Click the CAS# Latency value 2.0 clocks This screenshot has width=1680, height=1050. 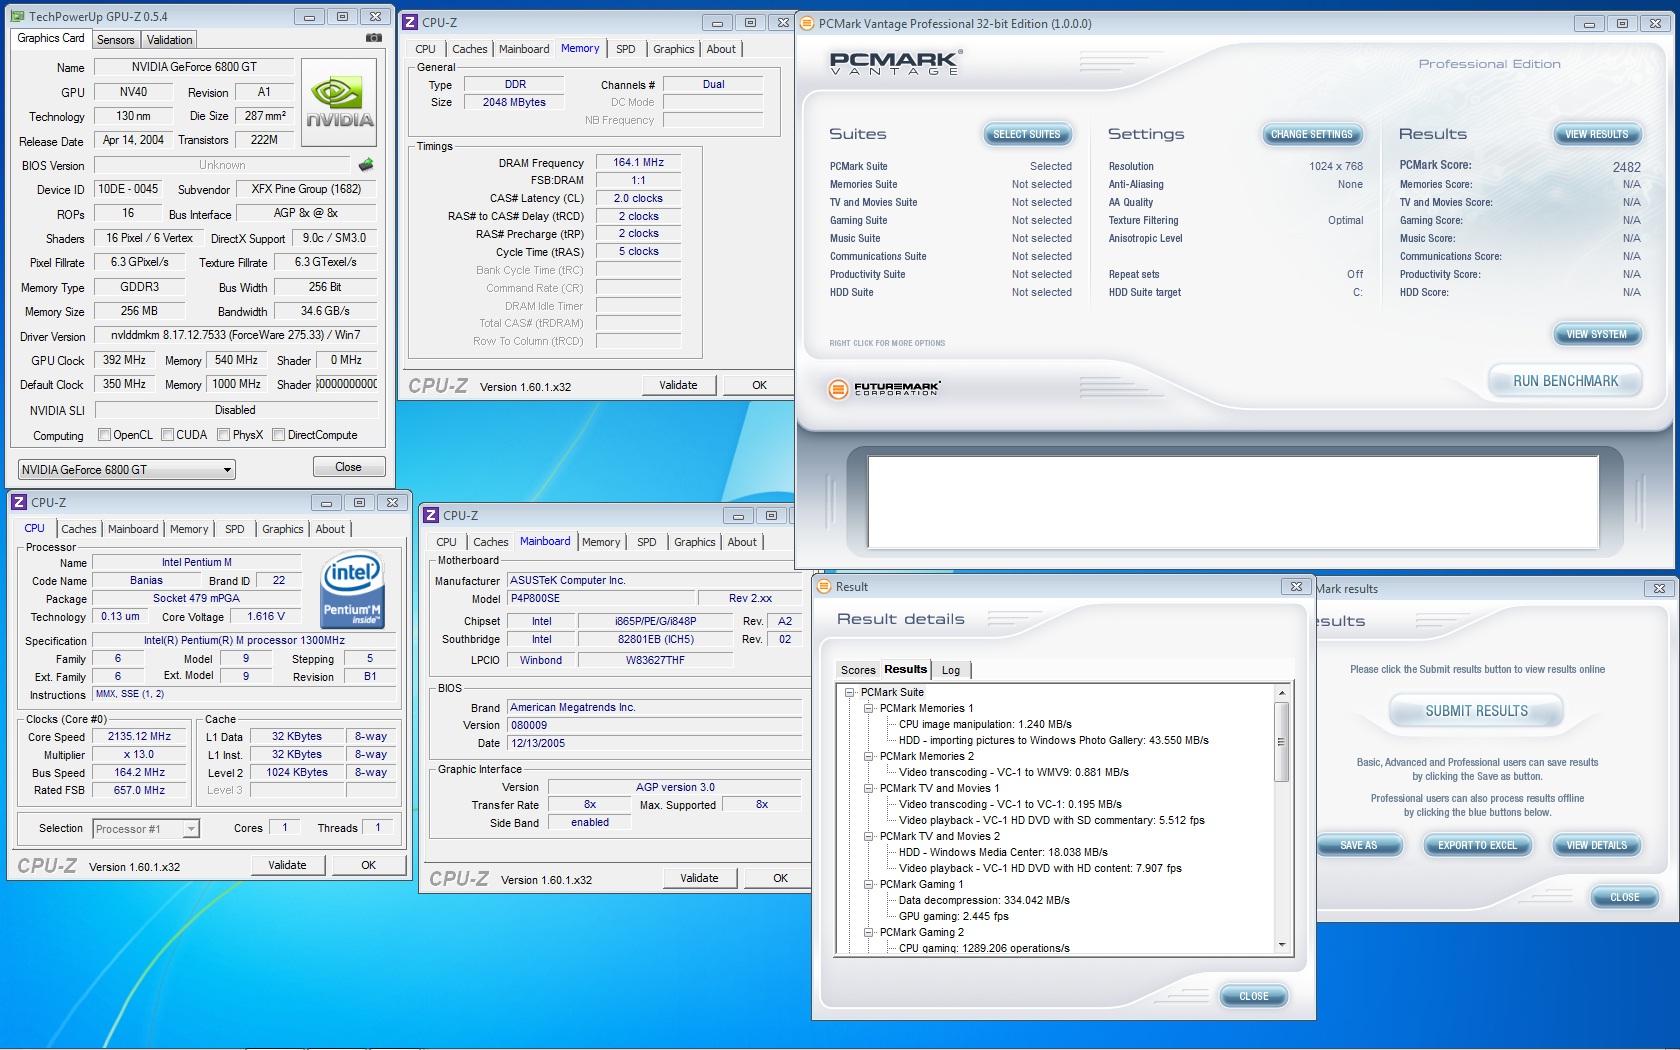[638, 198]
